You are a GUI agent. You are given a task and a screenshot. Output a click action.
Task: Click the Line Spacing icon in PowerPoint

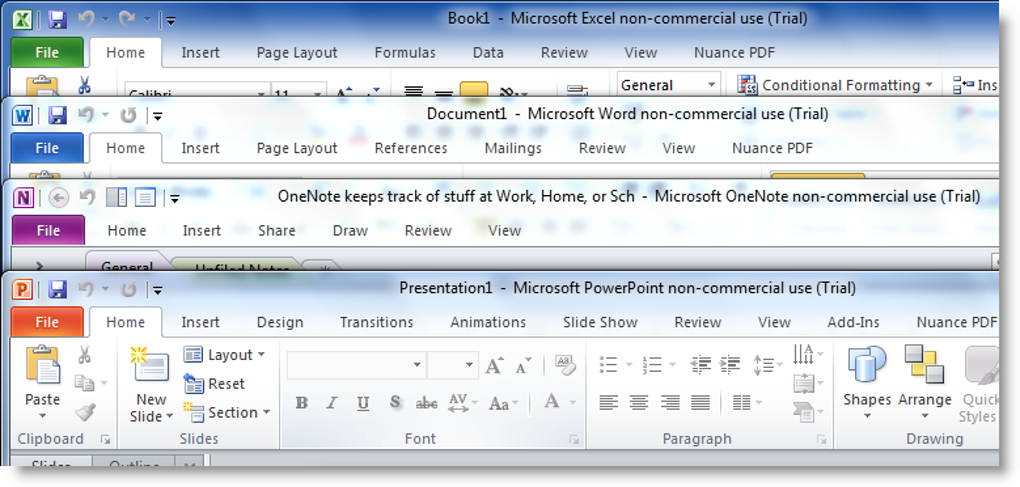coord(763,365)
